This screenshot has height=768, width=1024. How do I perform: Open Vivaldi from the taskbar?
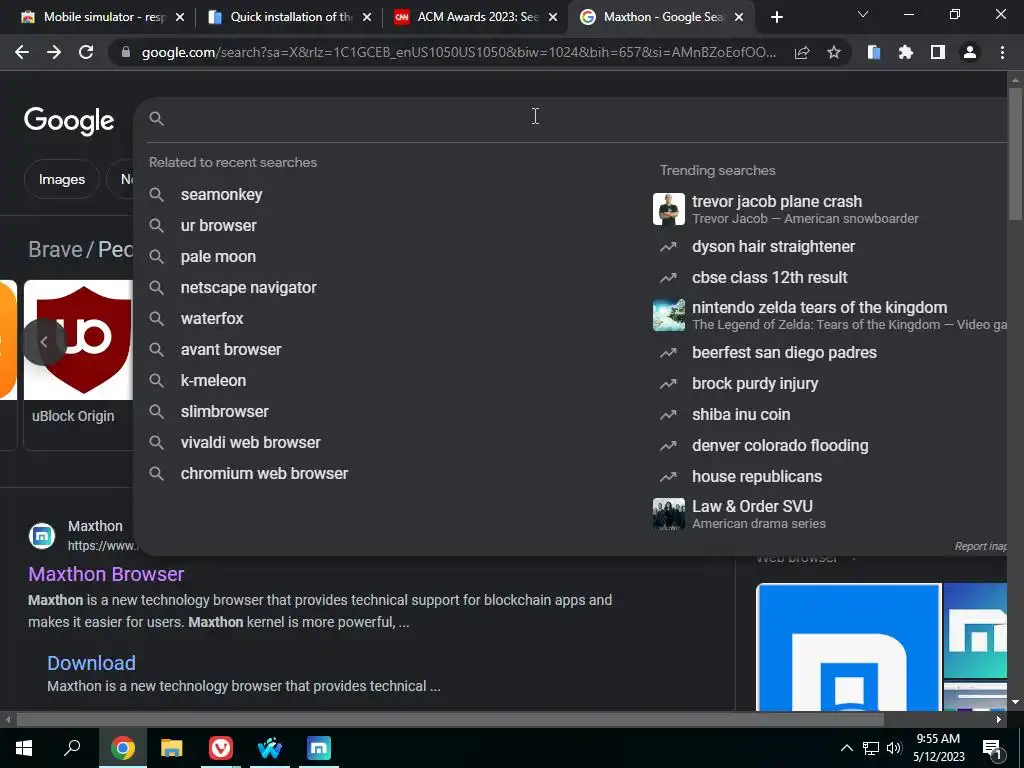tap(221, 748)
